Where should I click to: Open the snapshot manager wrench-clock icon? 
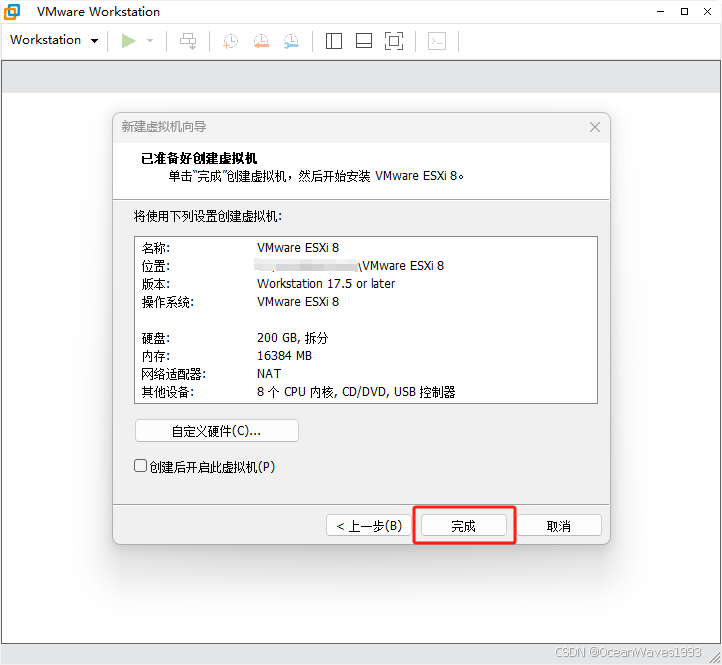point(291,41)
